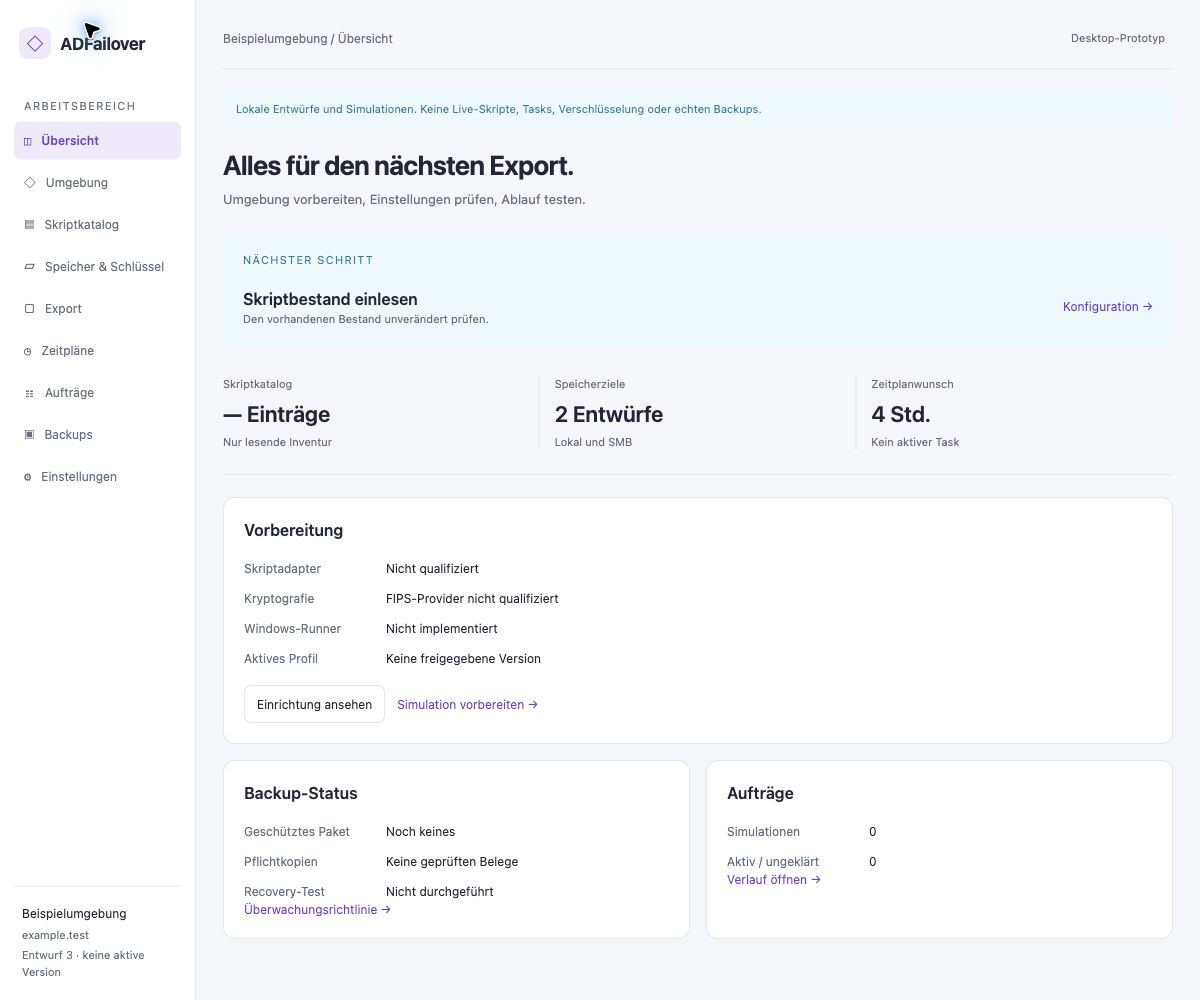Click the "4 Std." Zeitplanwunsch value

tap(901, 414)
